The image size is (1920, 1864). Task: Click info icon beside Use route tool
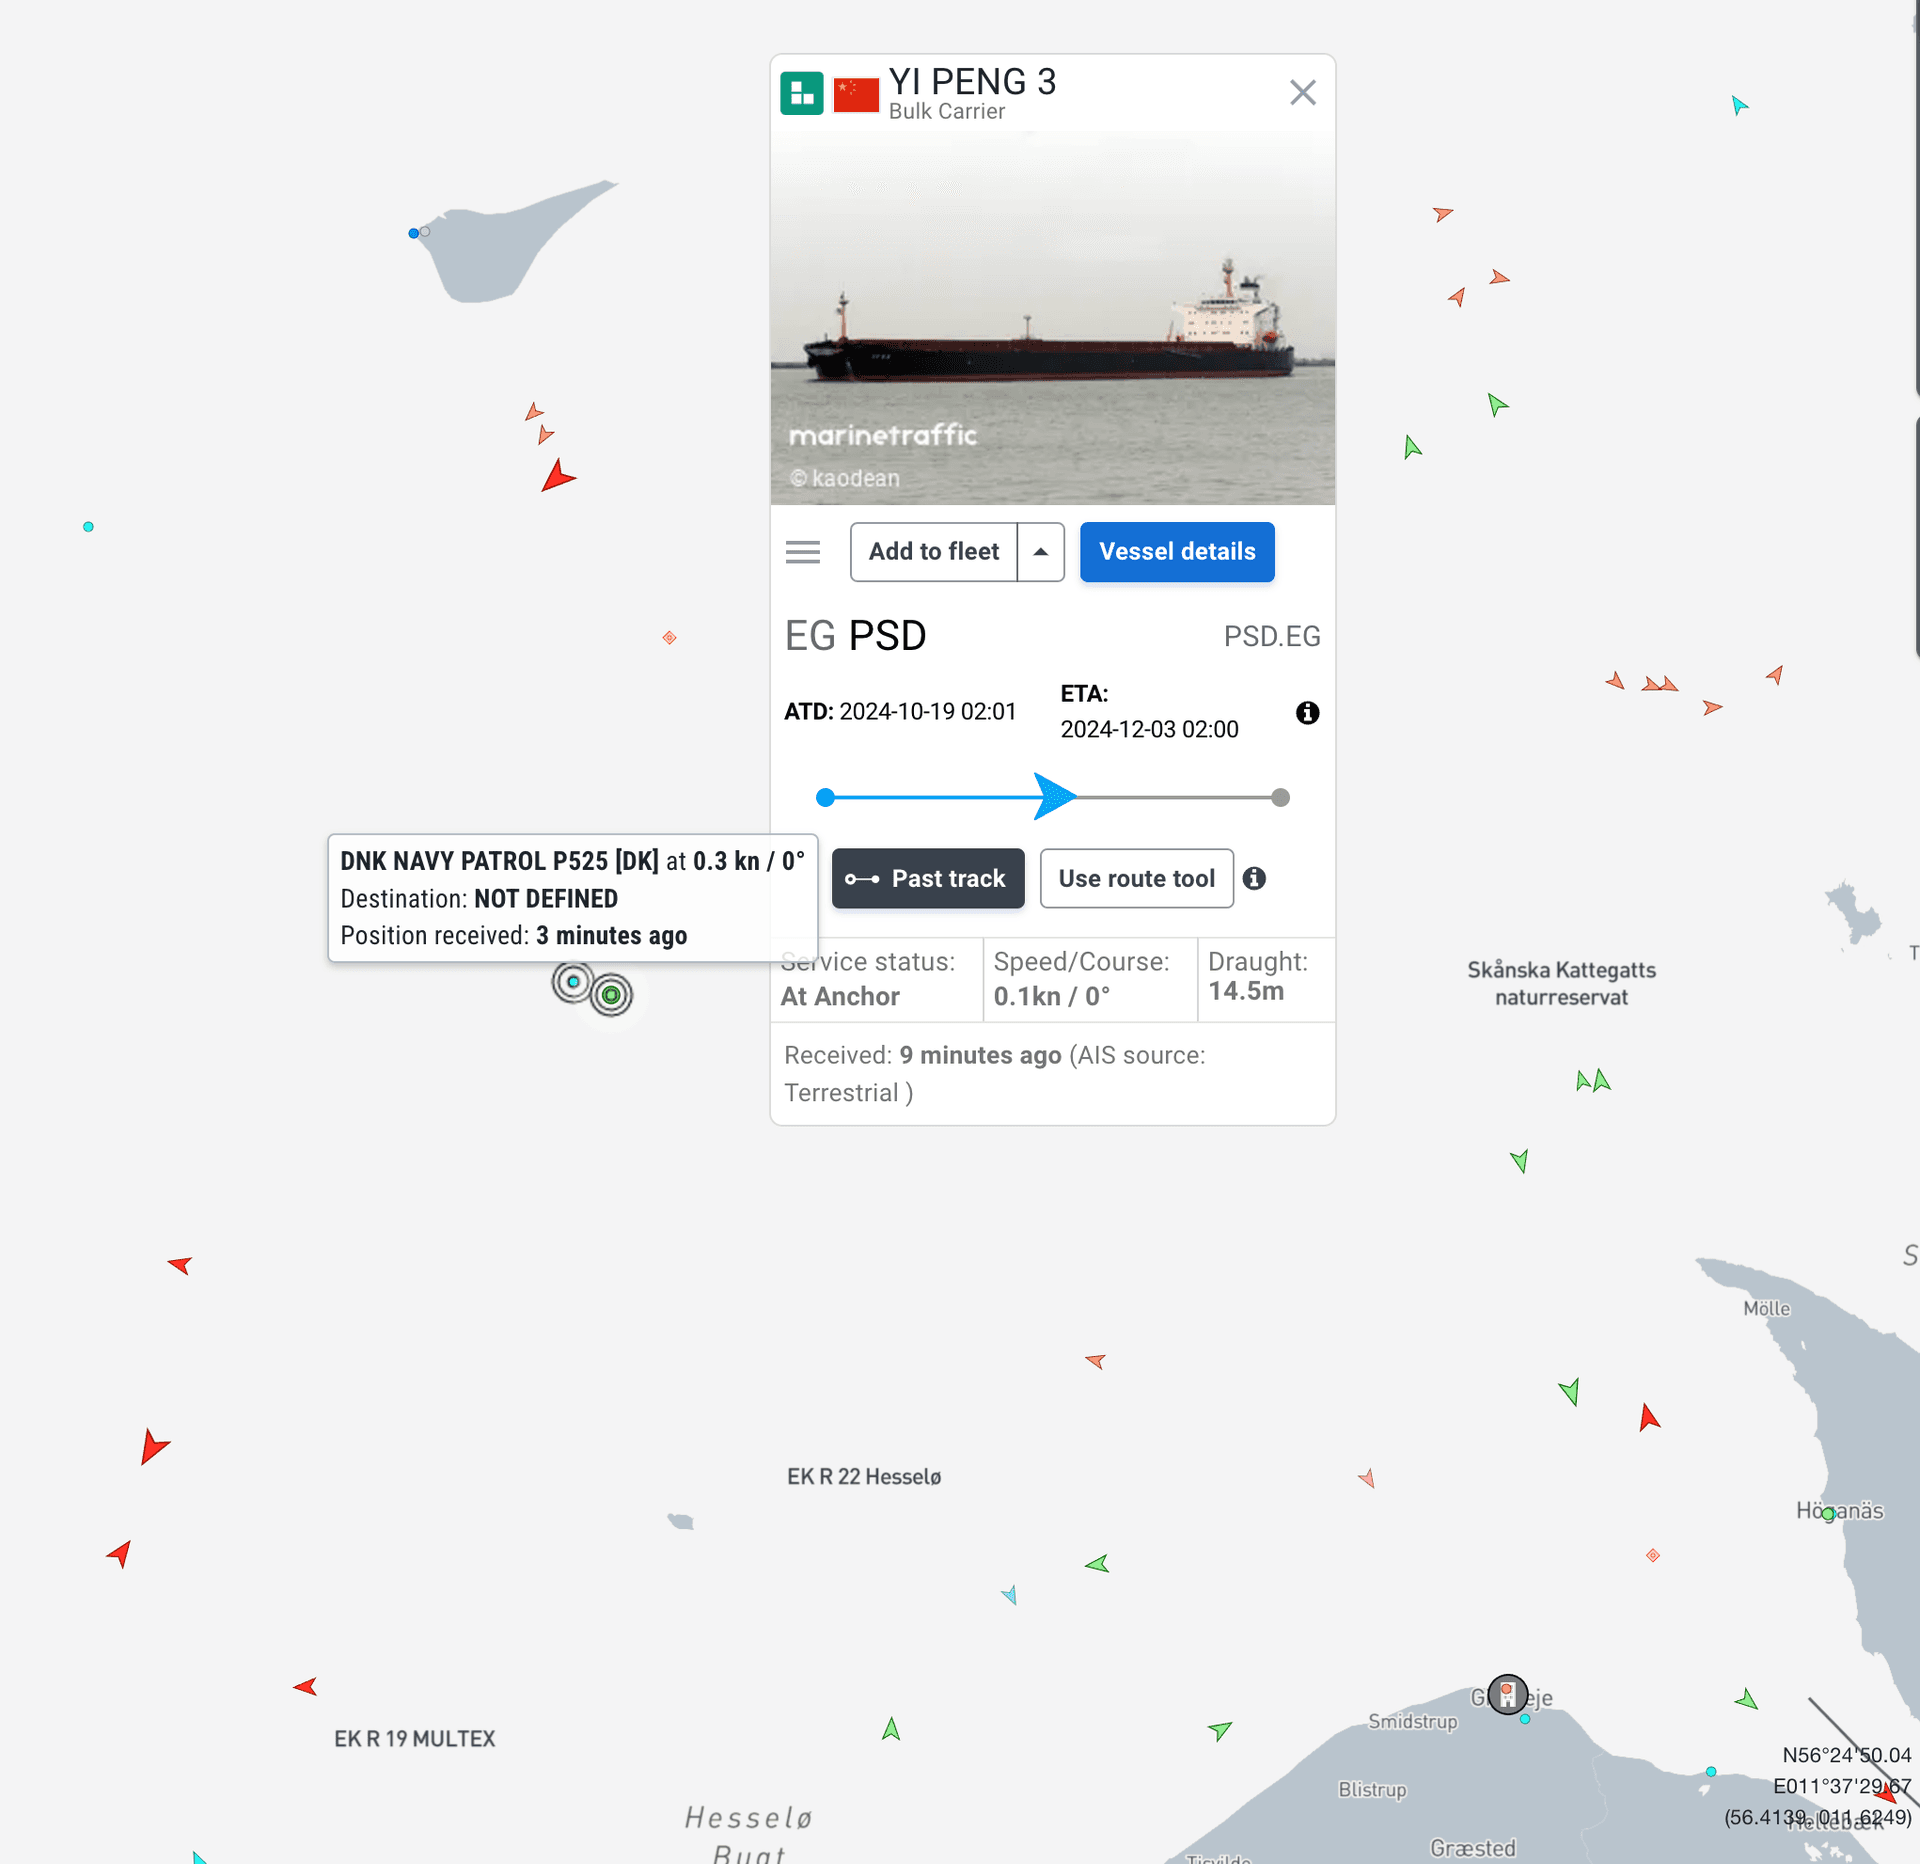click(x=1254, y=879)
